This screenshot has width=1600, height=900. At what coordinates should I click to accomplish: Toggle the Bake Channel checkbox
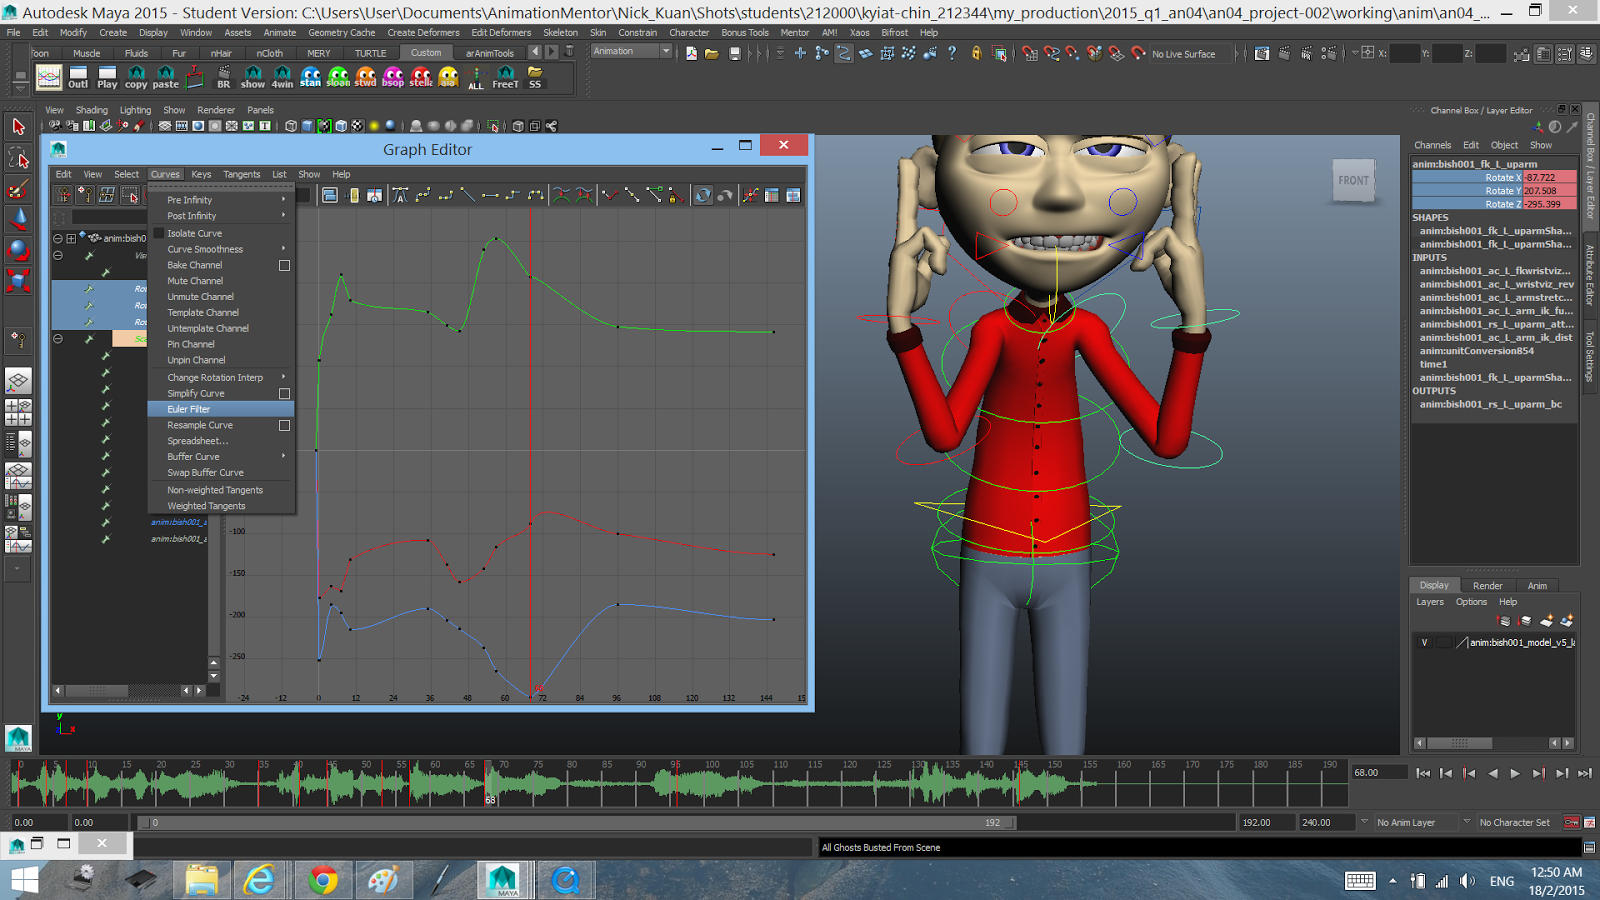tap(284, 265)
